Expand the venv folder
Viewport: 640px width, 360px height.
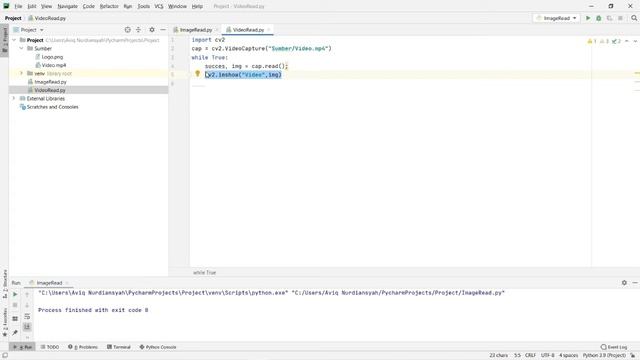[x=22, y=73]
